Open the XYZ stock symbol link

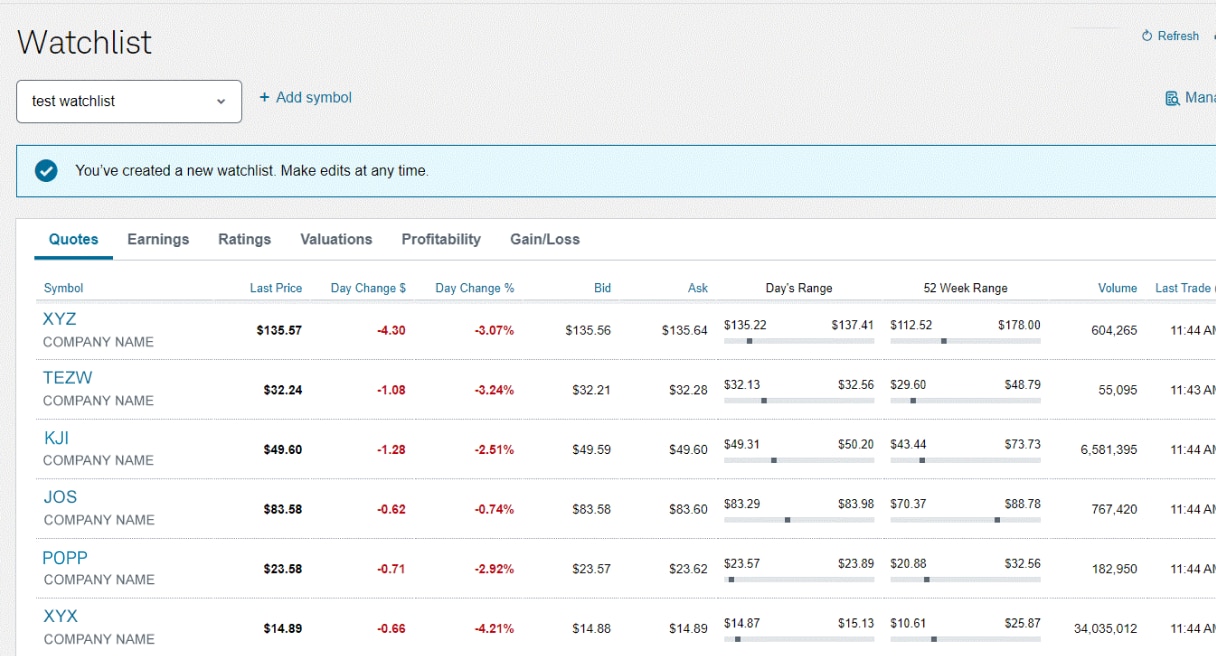(x=60, y=319)
